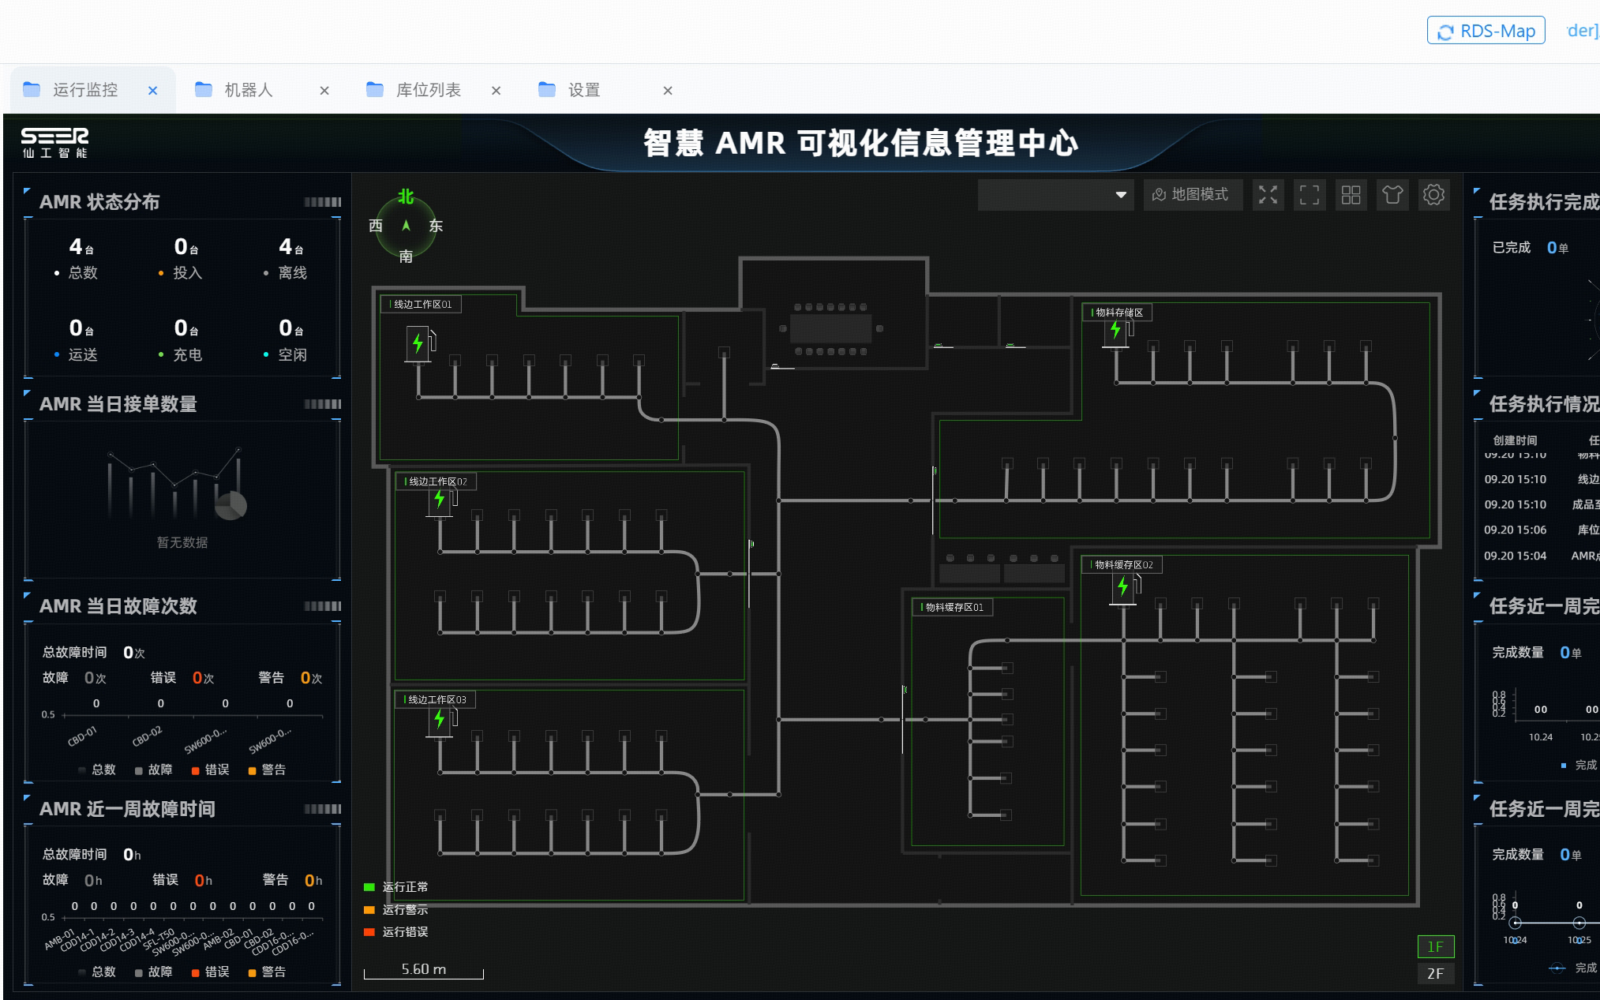Close the 设置 tab
Image resolution: width=1600 pixels, height=1000 pixels.
(x=668, y=90)
